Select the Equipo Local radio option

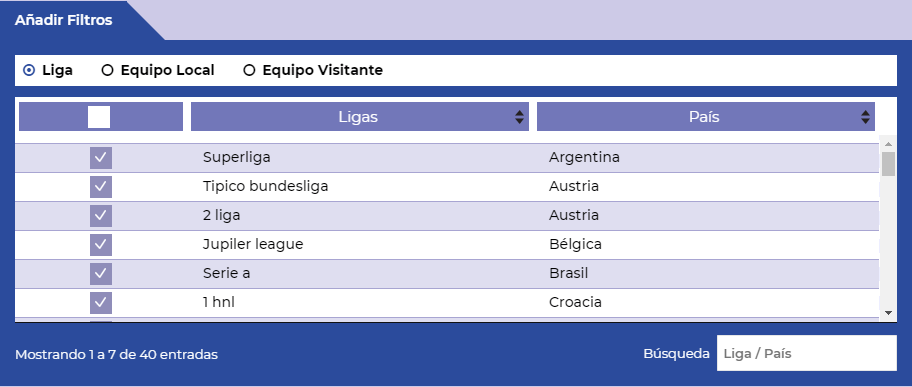click(107, 70)
